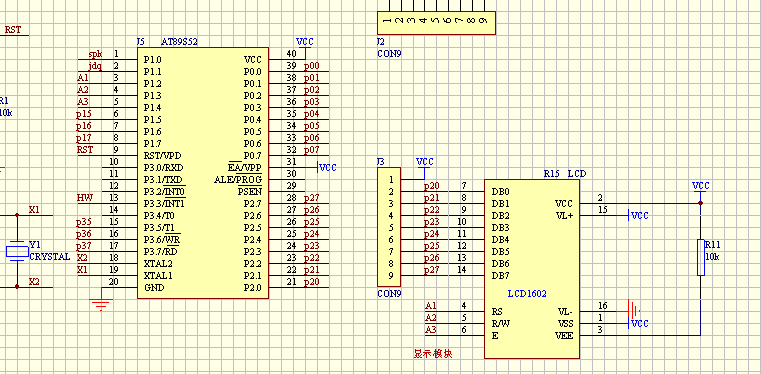Select the AT89S52 chip body
This screenshot has width=761, height=374.
pos(203,173)
